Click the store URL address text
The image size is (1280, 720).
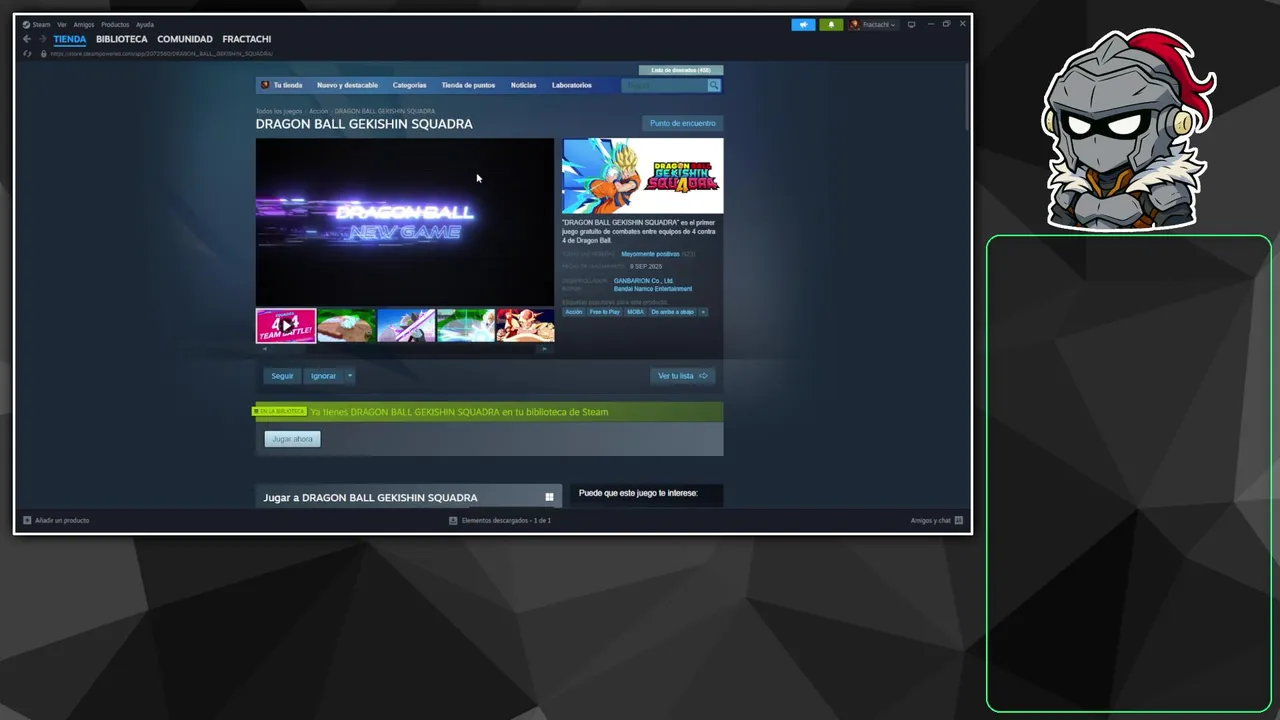[161, 53]
